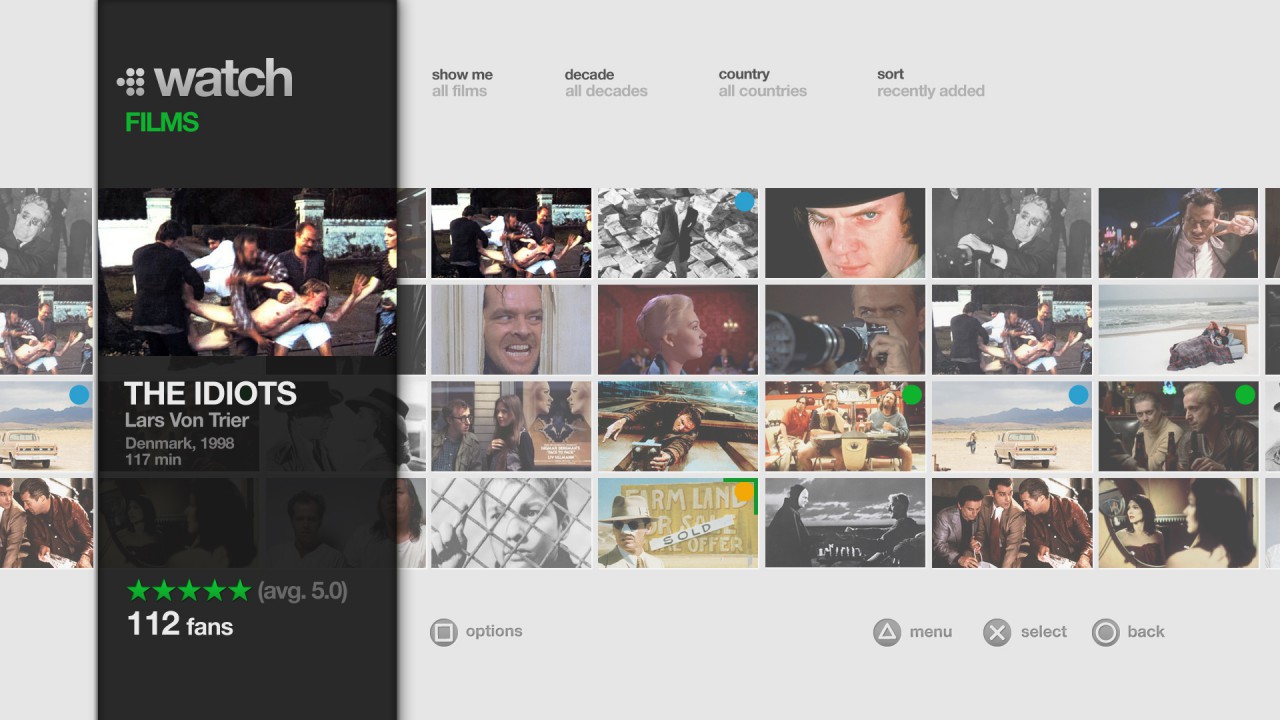Image resolution: width=1280 pixels, height=720 pixels.
Task: Open the sort recently added menu
Action: [x=929, y=84]
